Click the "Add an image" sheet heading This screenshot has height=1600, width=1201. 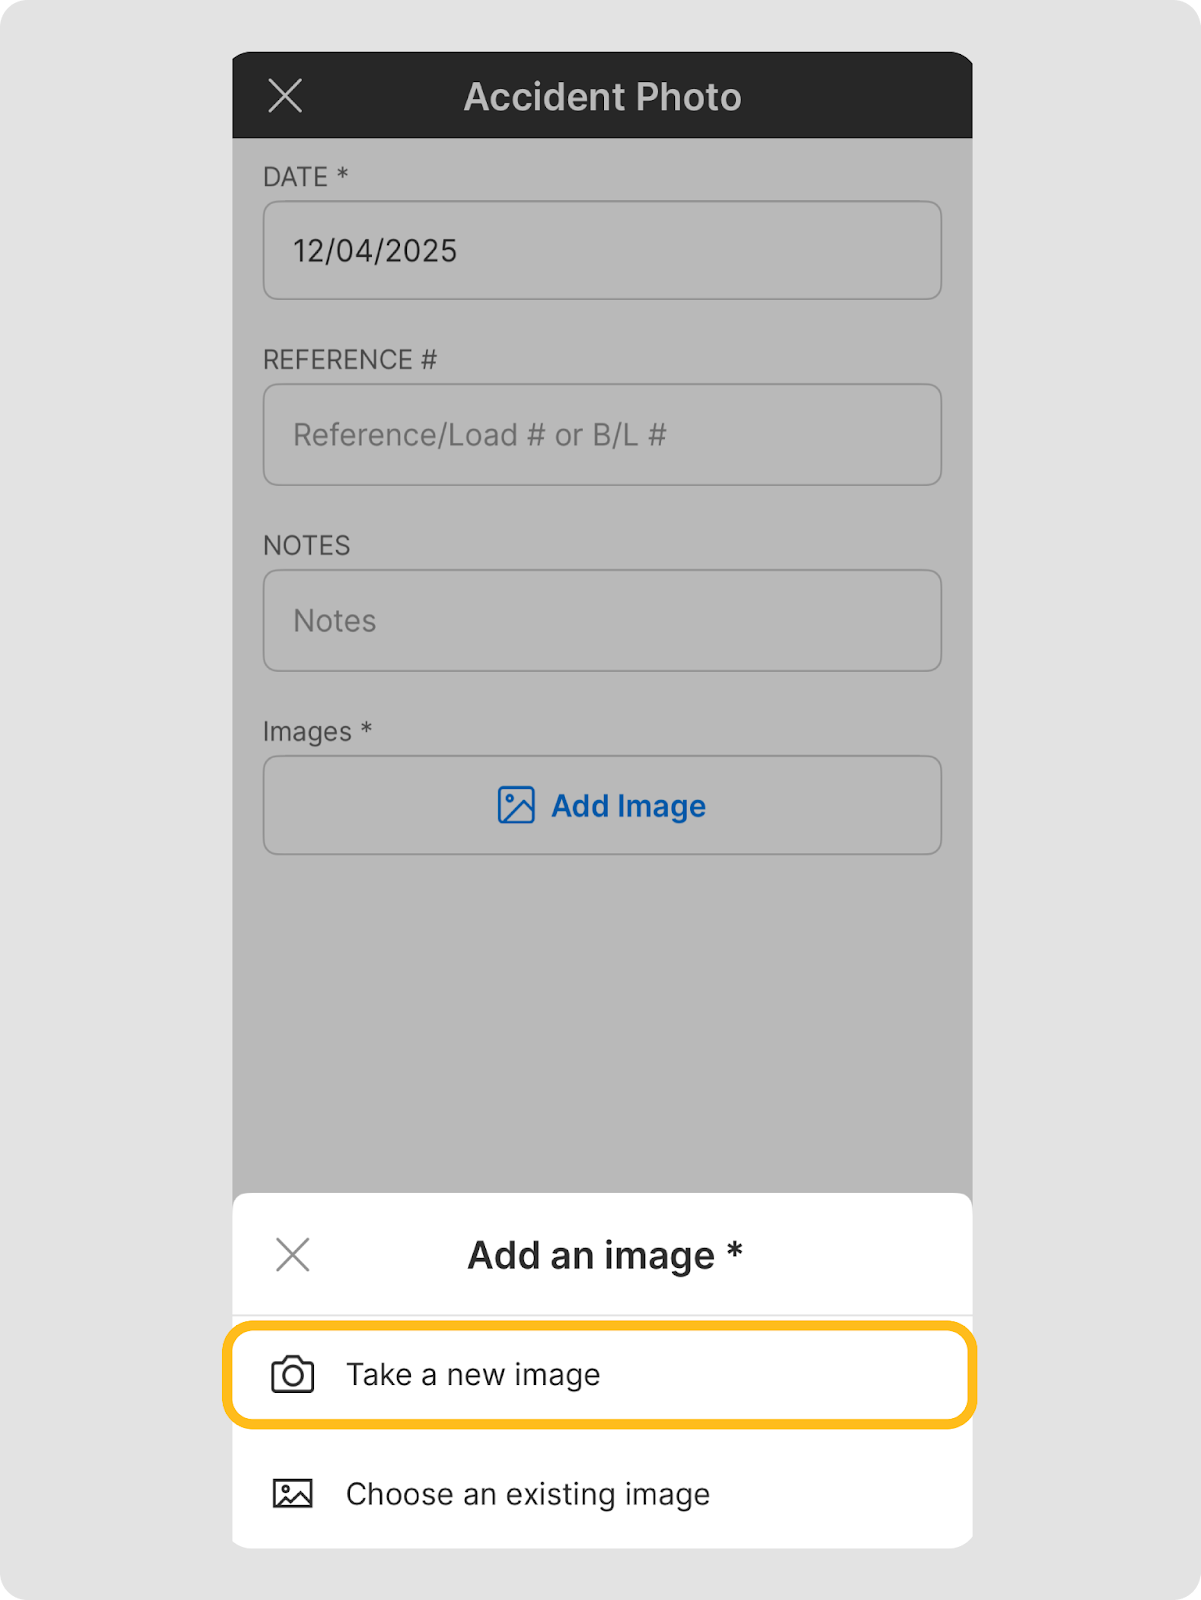click(x=591, y=1255)
